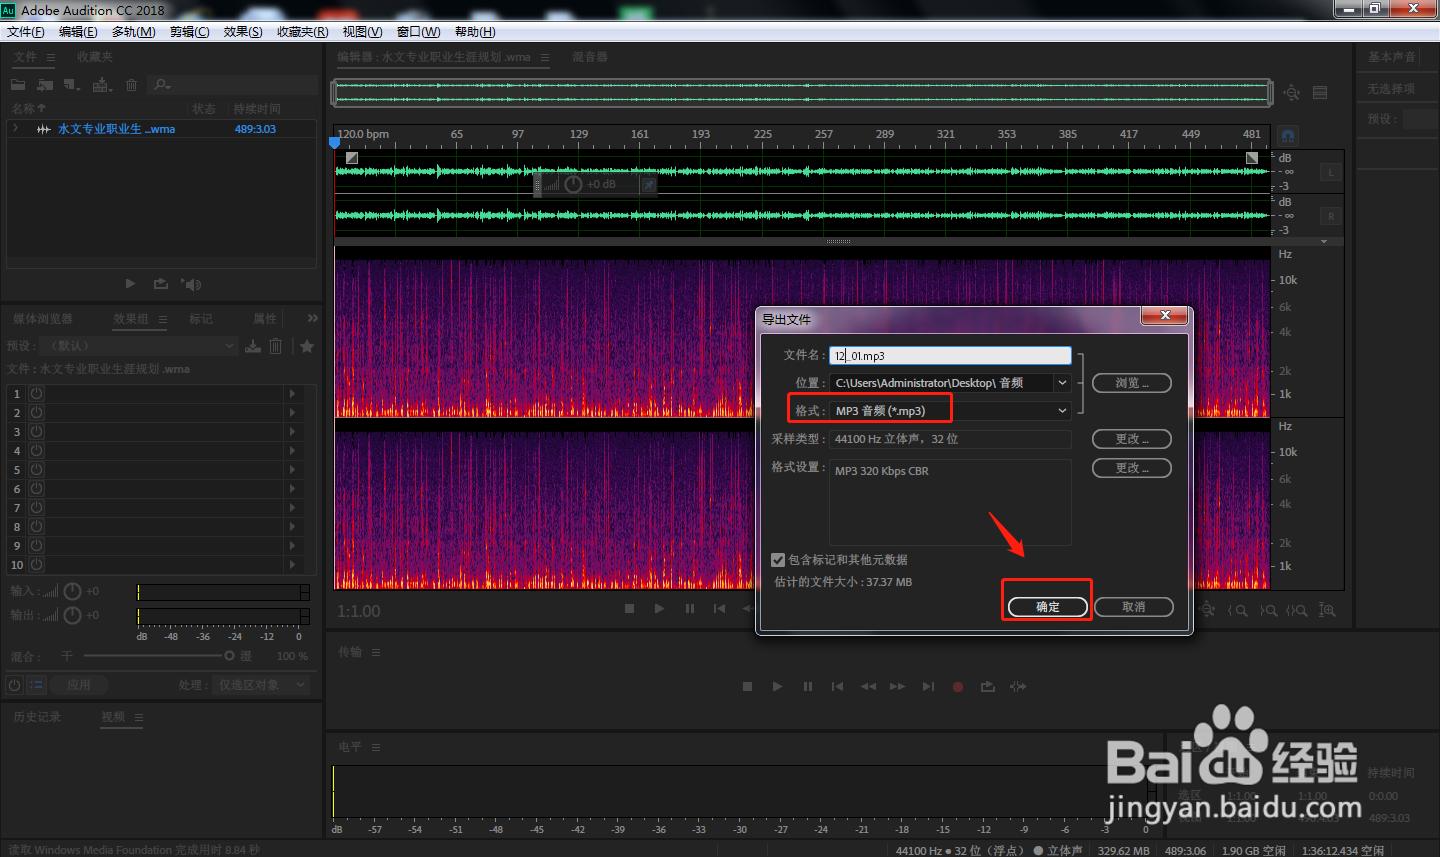This screenshot has height=857, width=1440.
Task: Click the search magnifier in Files panel
Action: point(162,85)
